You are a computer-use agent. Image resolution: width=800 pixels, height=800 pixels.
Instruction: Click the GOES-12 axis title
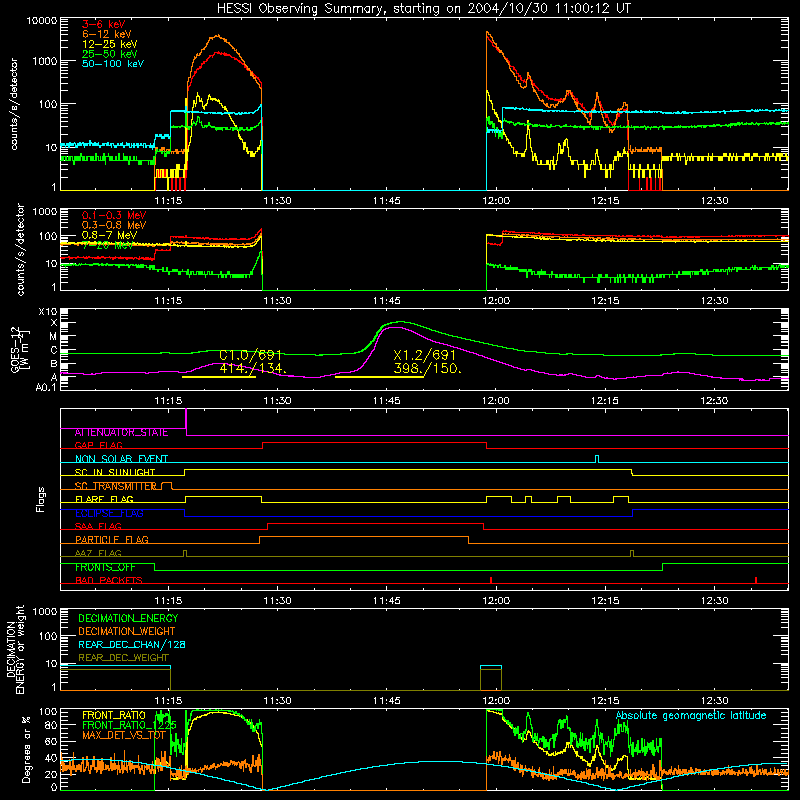pyautogui.click(x=20, y=349)
